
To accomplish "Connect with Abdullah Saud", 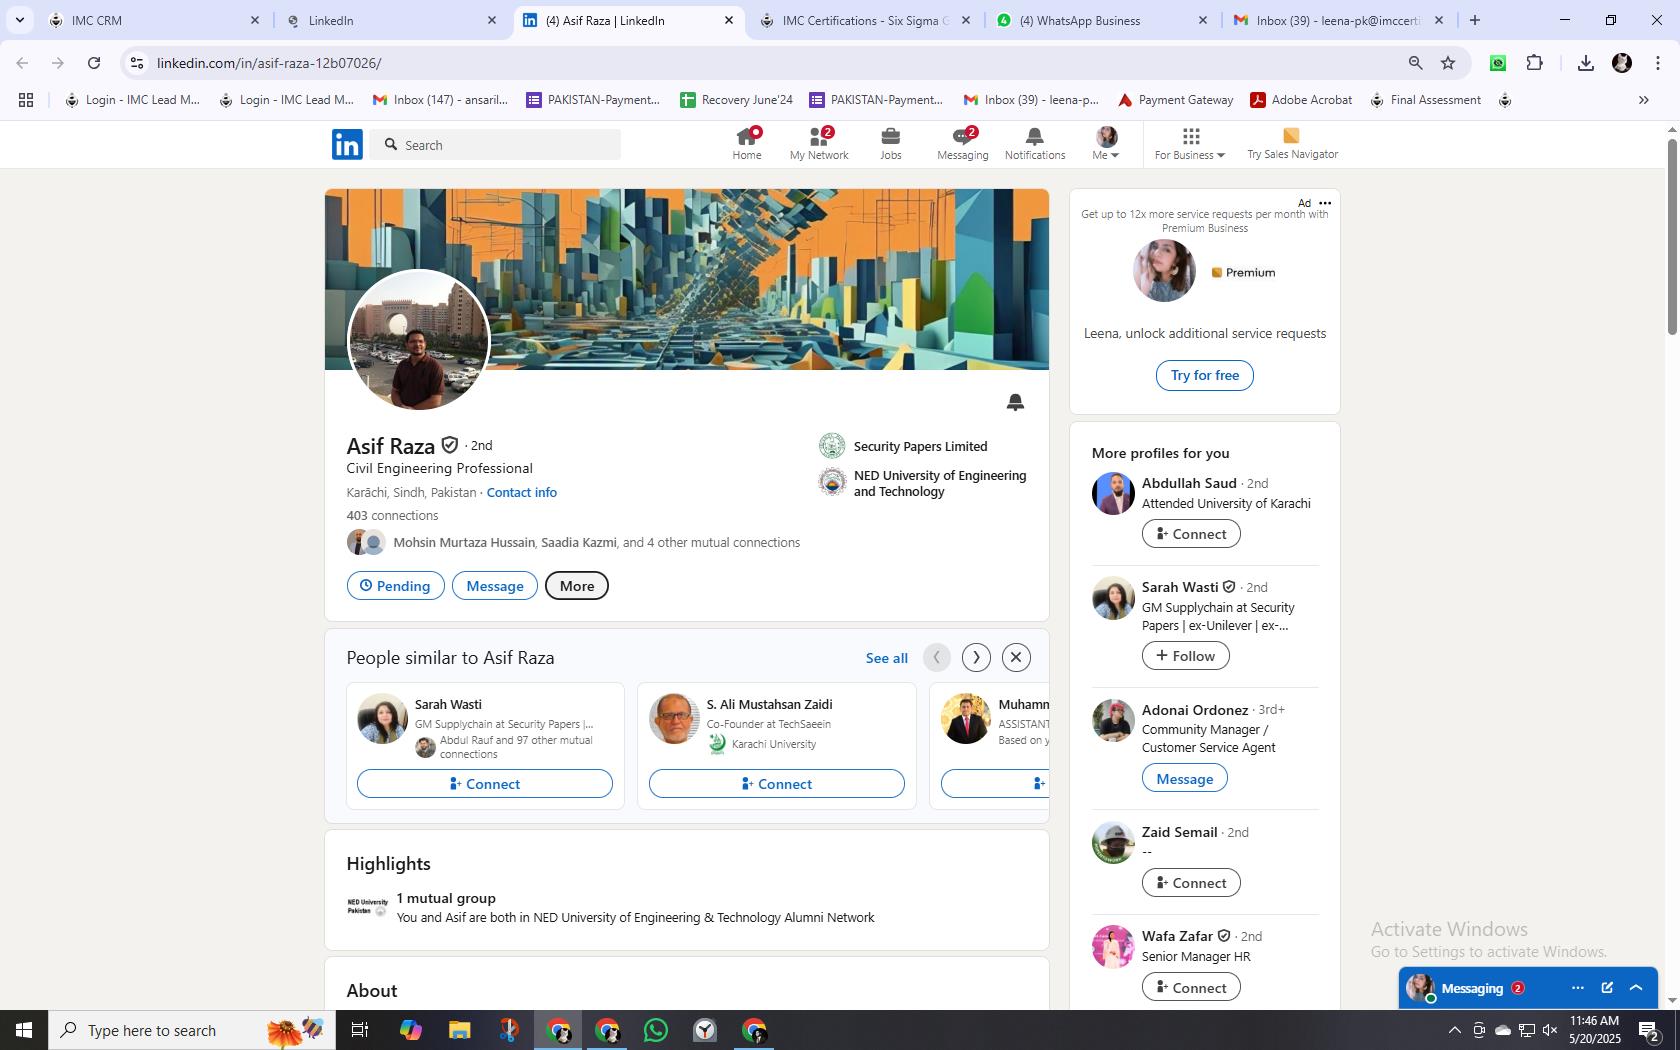I will [1191, 534].
